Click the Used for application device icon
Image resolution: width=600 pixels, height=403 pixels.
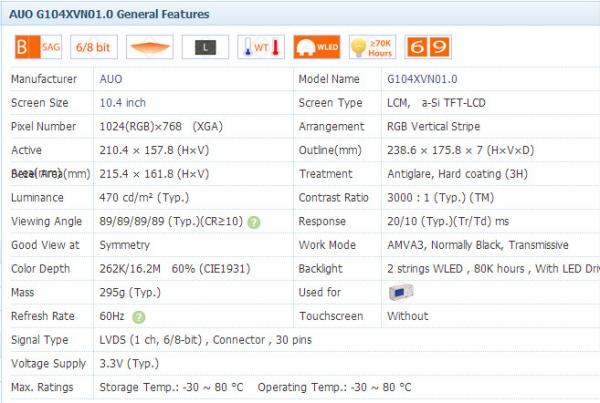click(x=401, y=292)
